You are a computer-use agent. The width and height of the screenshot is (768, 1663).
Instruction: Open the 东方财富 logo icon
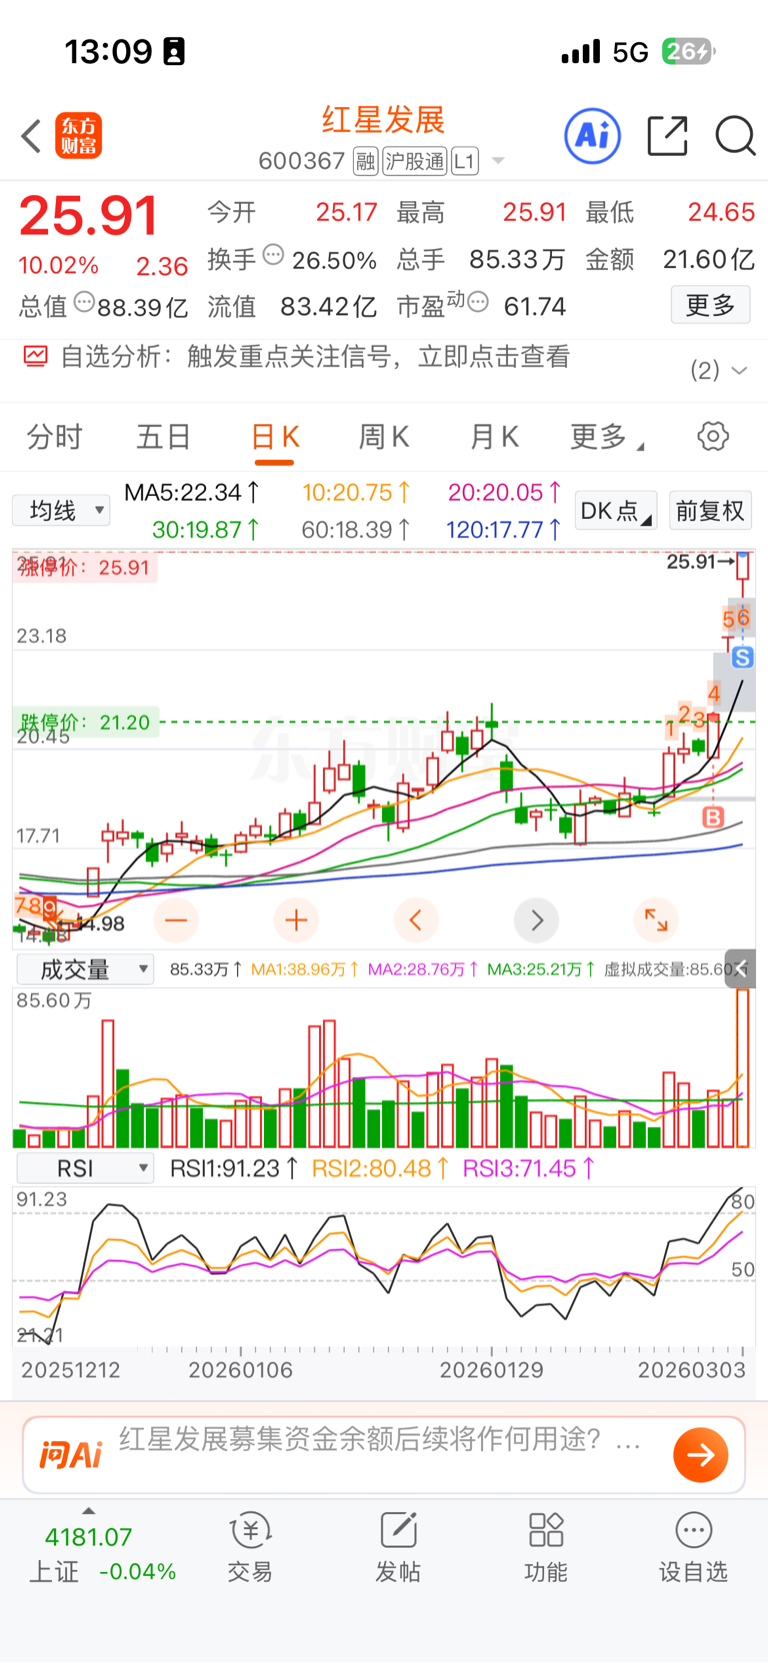pos(78,136)
